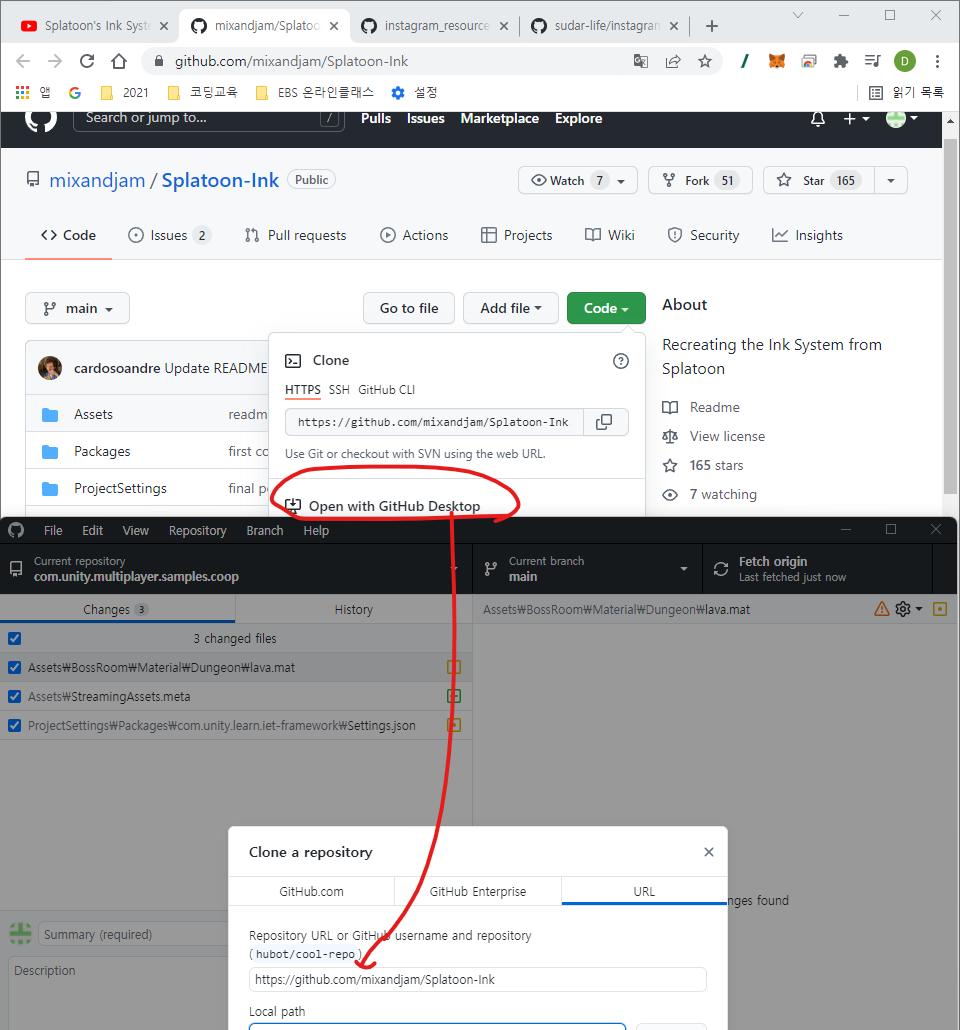Open the MetaMask fox extension
This screenshot has width=960, height=1030.
point(777,61)
